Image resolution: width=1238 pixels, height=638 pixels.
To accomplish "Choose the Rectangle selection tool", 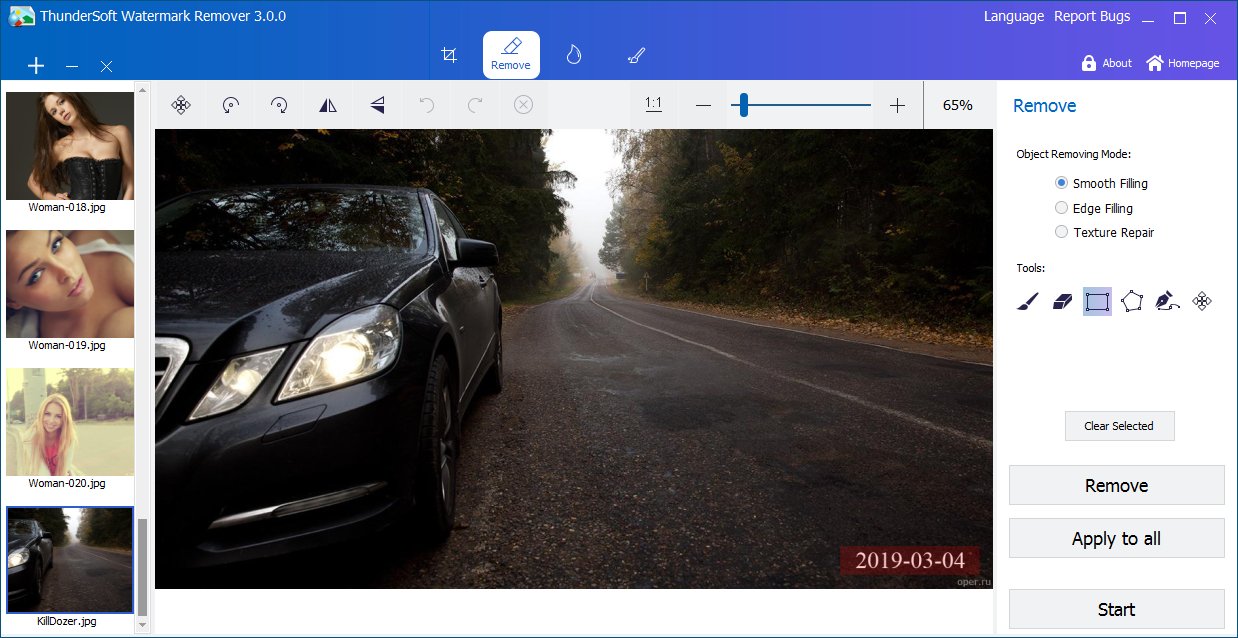I will pyautogui.click(x=1097, y=301).
